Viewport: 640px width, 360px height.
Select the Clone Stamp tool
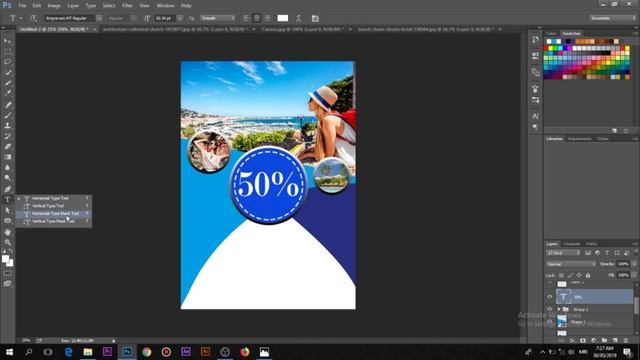(7, 126)
